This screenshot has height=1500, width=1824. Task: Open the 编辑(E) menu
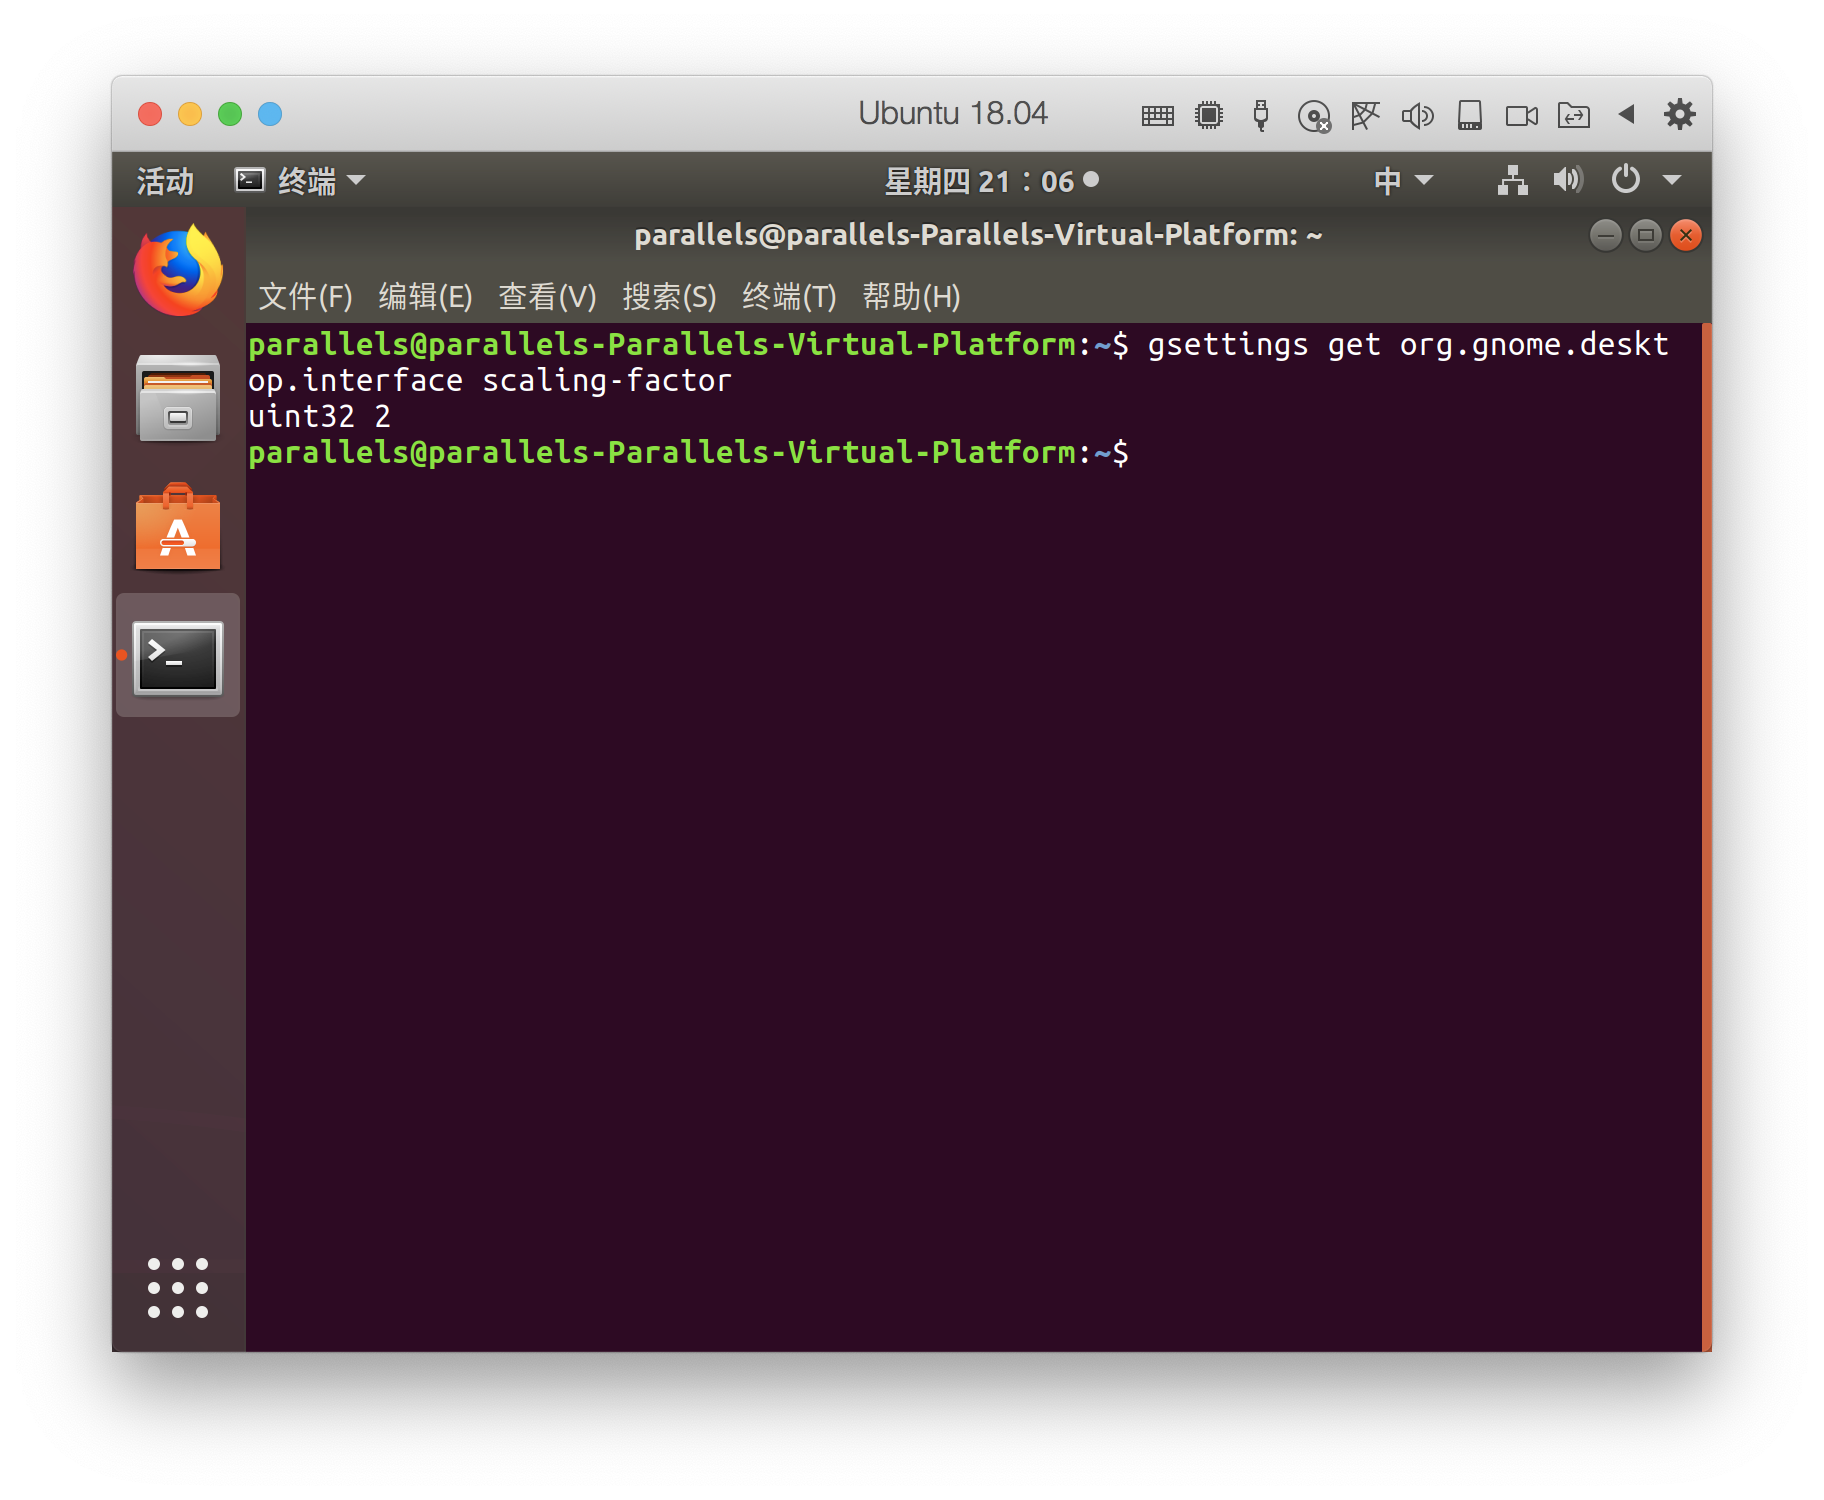(x=425, y=296)
